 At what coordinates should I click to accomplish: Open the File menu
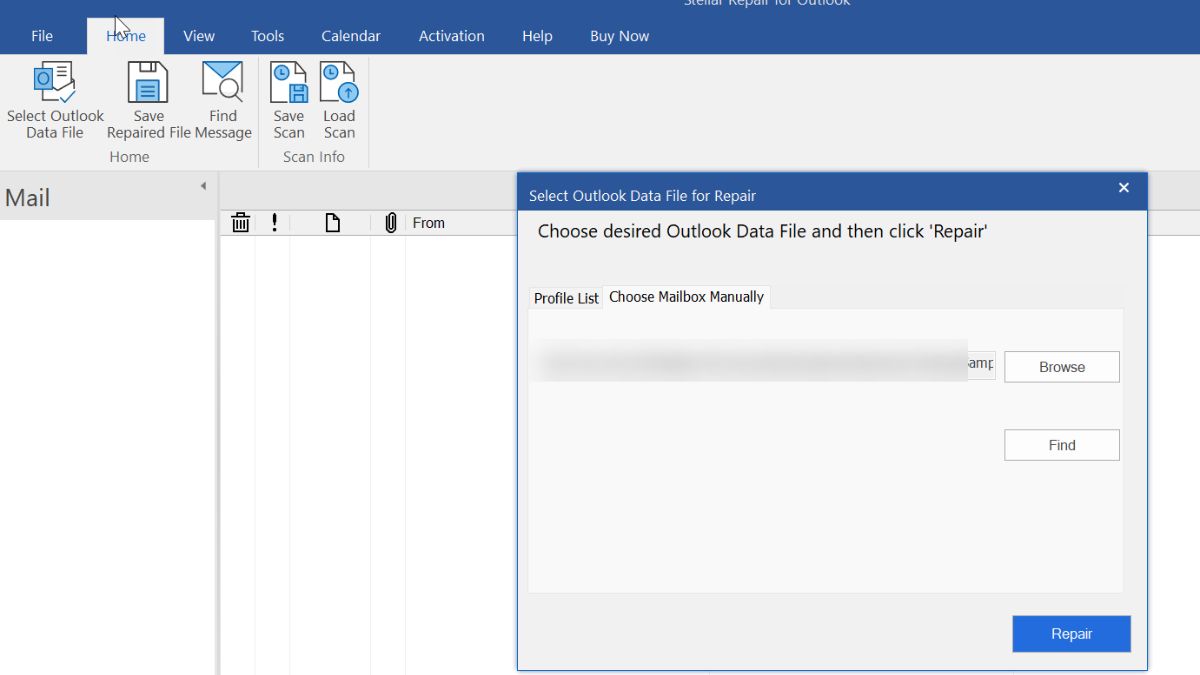[x=42, y=36]
